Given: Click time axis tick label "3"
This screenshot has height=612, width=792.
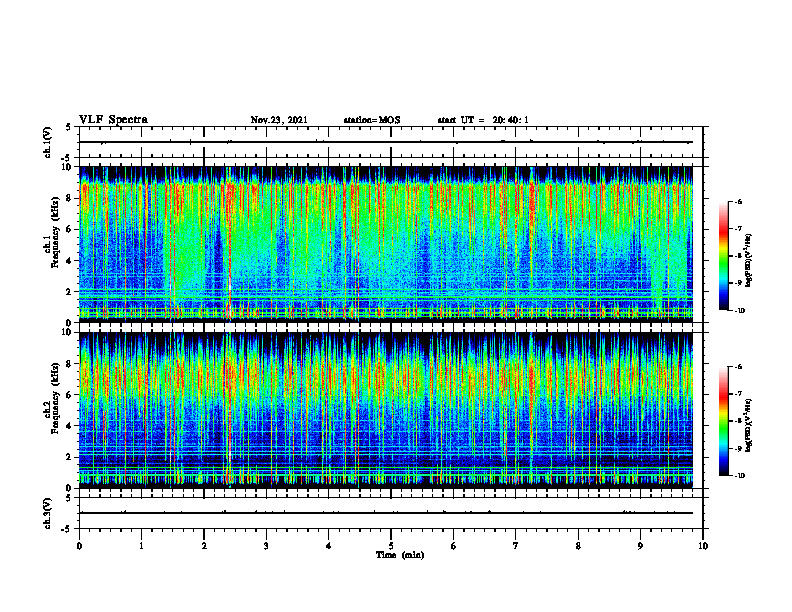Looking at the screenshot, I should pyautogui.click(x=266, y=546).
